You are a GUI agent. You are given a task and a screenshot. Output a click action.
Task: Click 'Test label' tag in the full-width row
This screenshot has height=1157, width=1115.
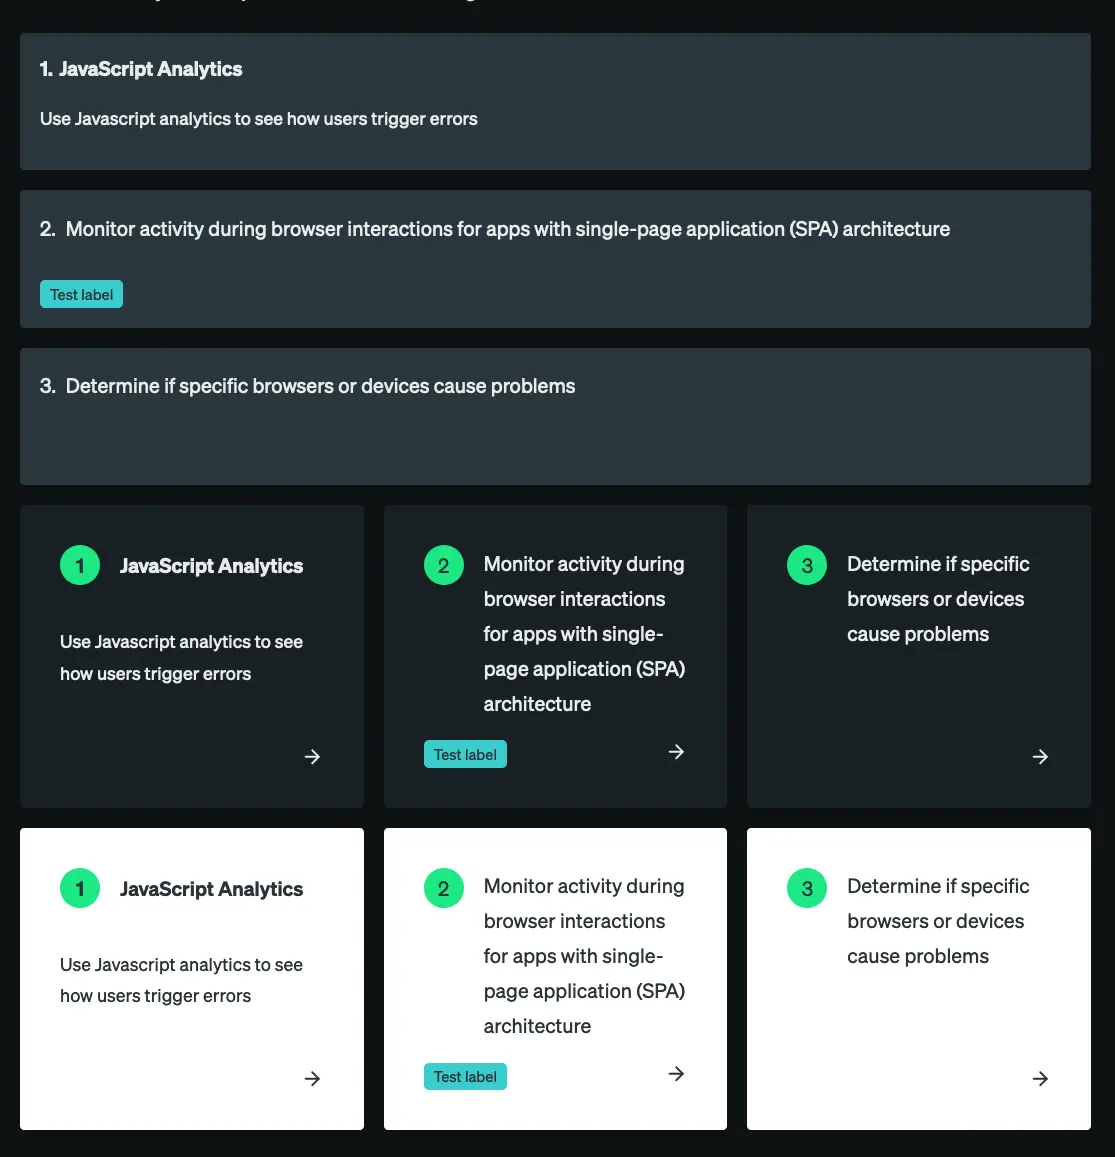tap(81, 295)
